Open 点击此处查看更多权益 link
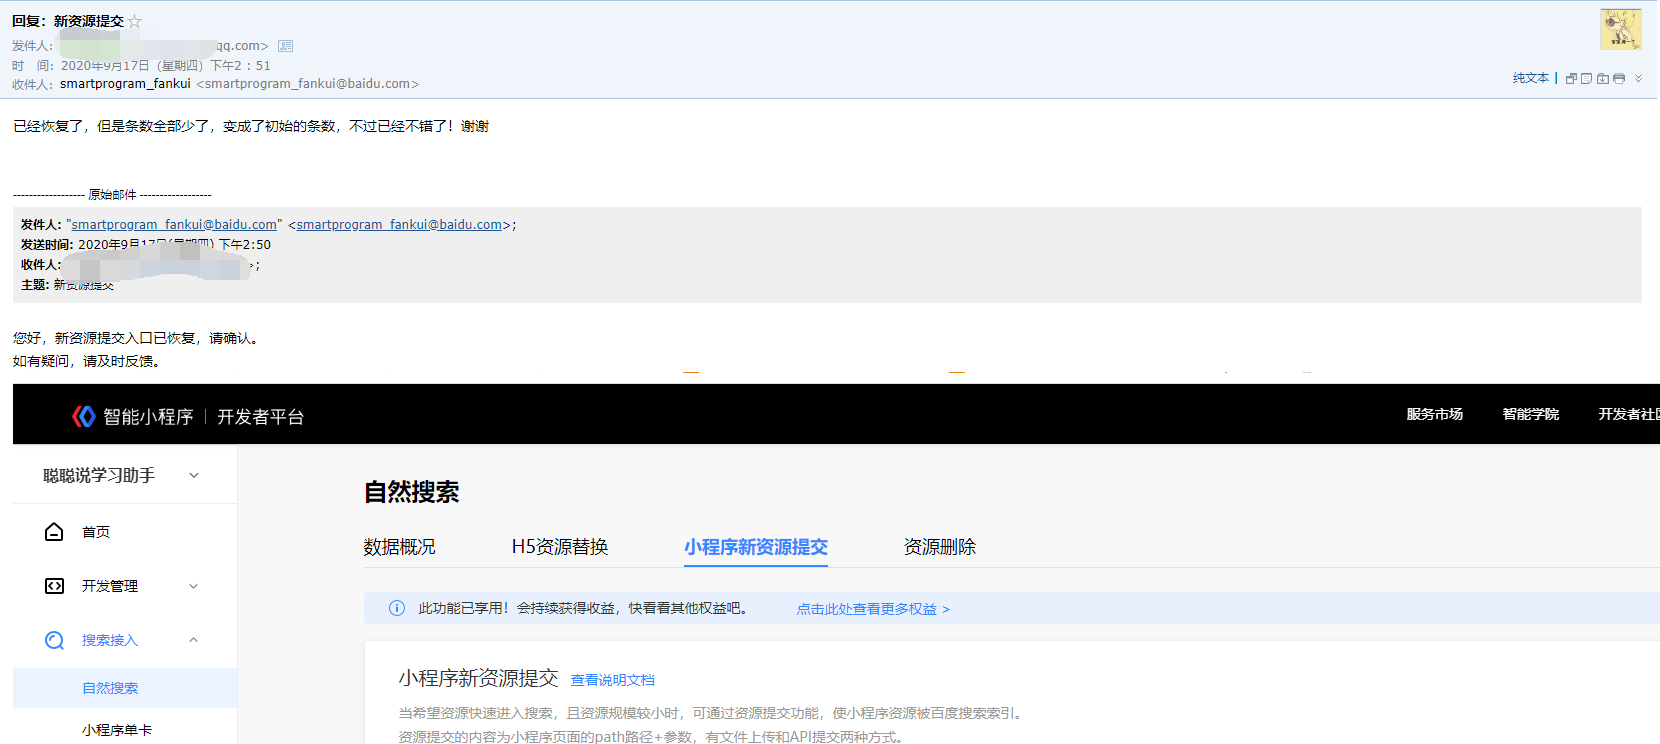The width and height of the screenshot is (1660, 744). [x=873, y=609]
